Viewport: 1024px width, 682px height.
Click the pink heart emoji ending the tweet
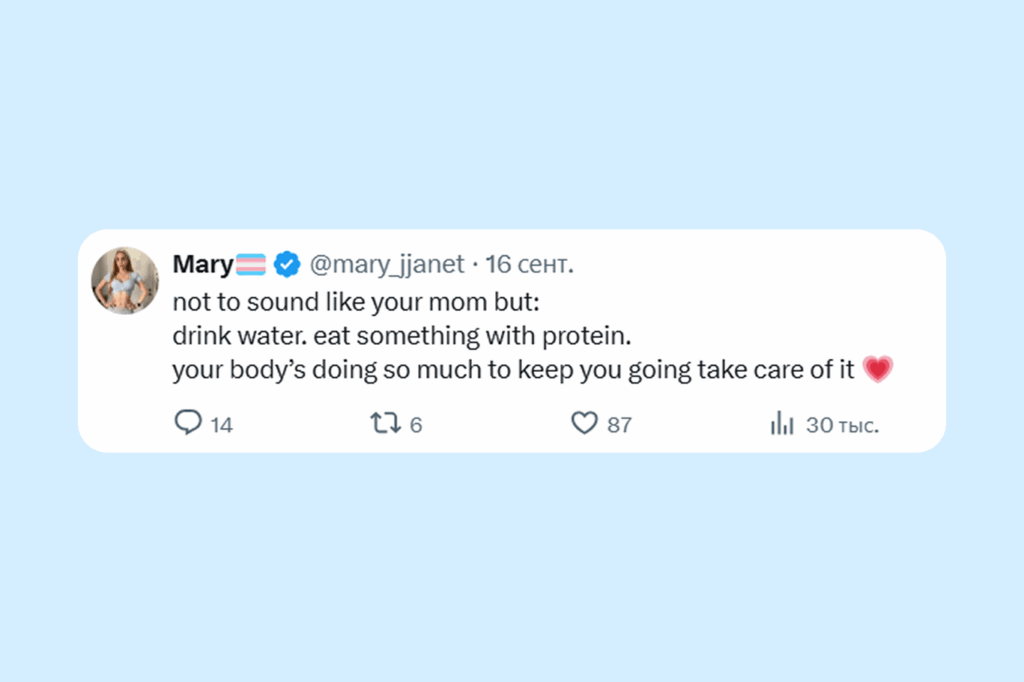(x=877, y=370)
